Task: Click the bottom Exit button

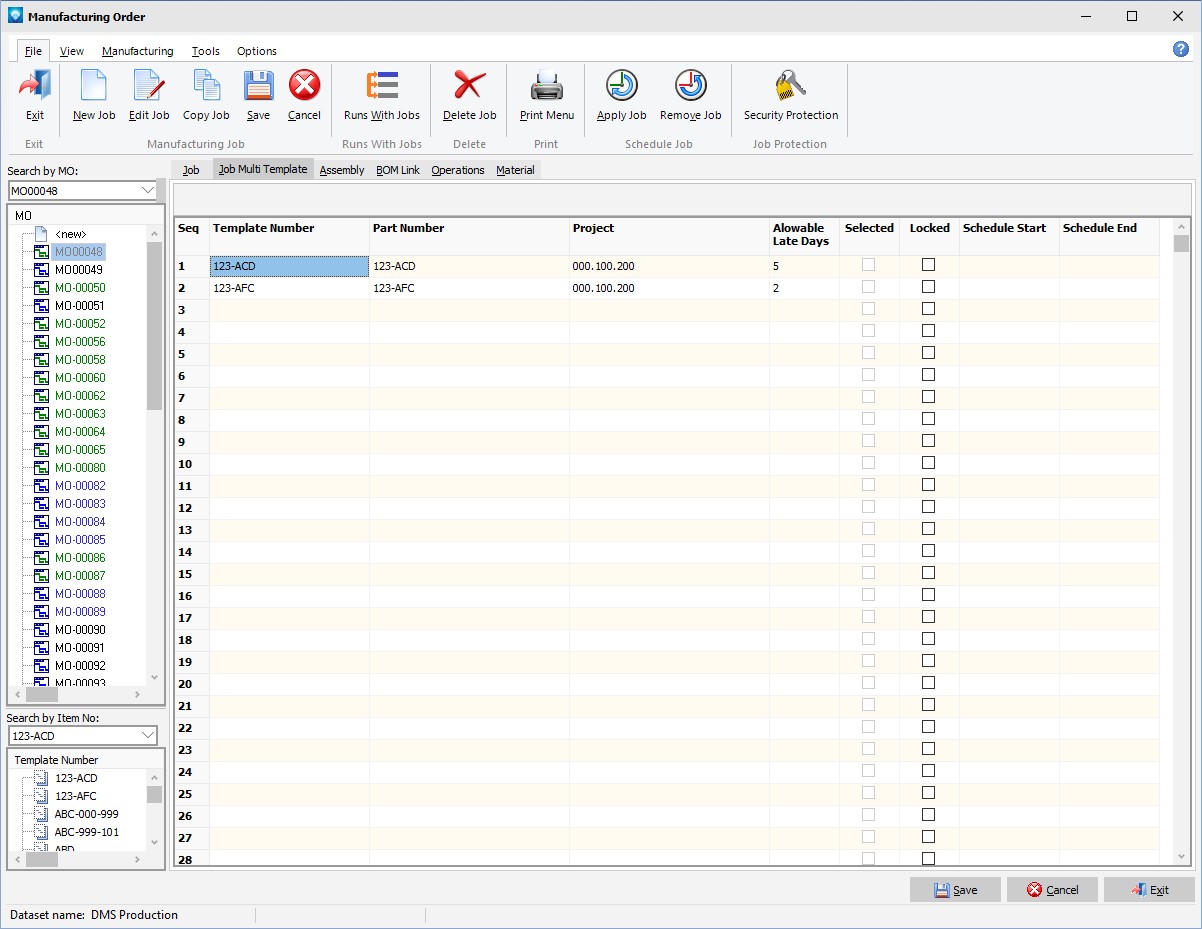Action: pyautogui.click(x=1149, y=890)
